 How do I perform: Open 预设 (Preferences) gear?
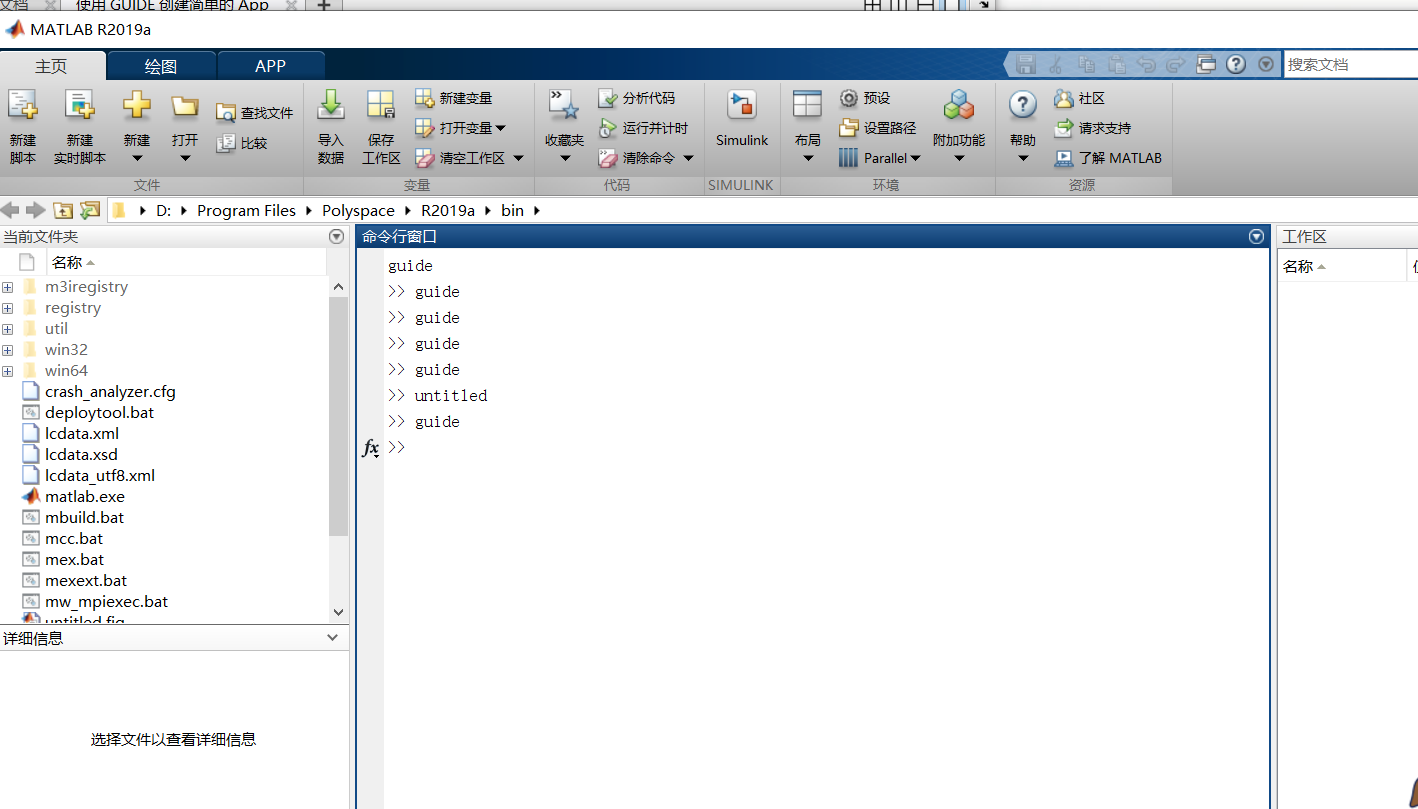pyautogui.click(x=864, y=98)
